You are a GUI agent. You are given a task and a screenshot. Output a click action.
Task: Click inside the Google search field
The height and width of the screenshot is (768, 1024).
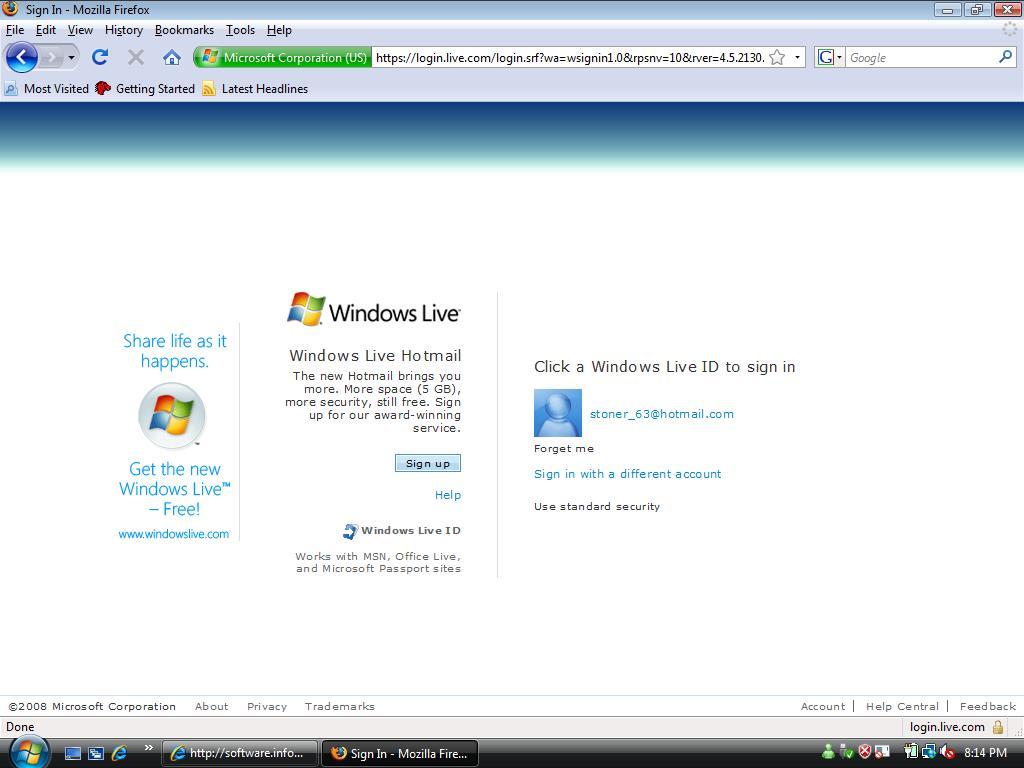pos(920,57)
